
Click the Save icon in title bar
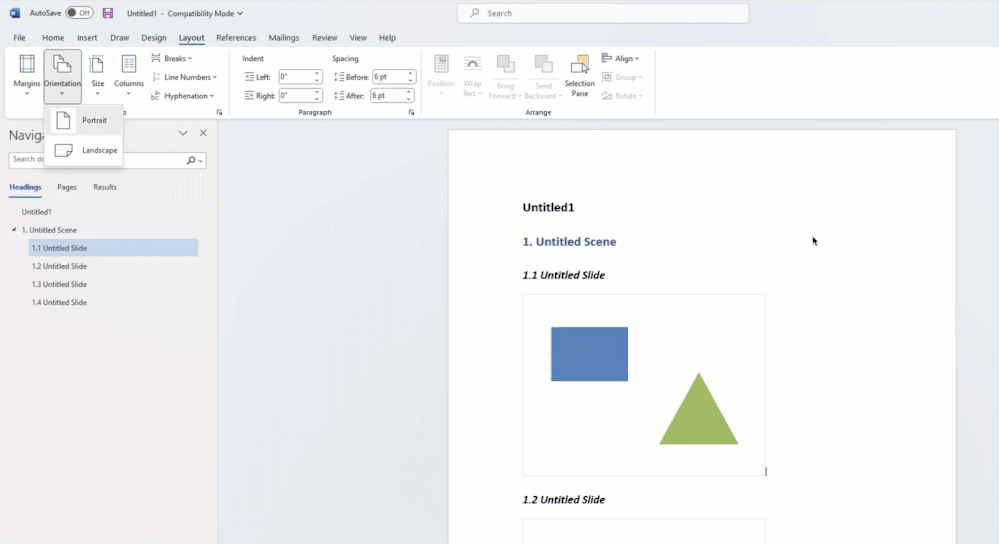click(108, 13)
